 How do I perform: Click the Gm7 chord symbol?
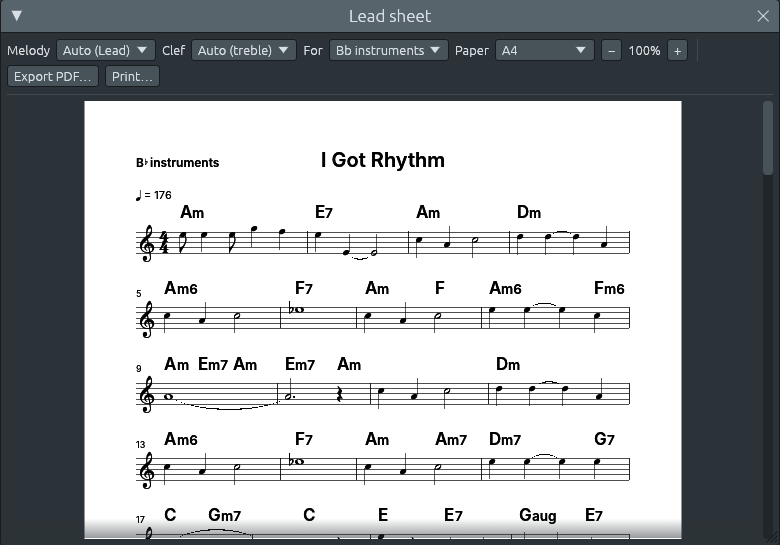point(224,515)
